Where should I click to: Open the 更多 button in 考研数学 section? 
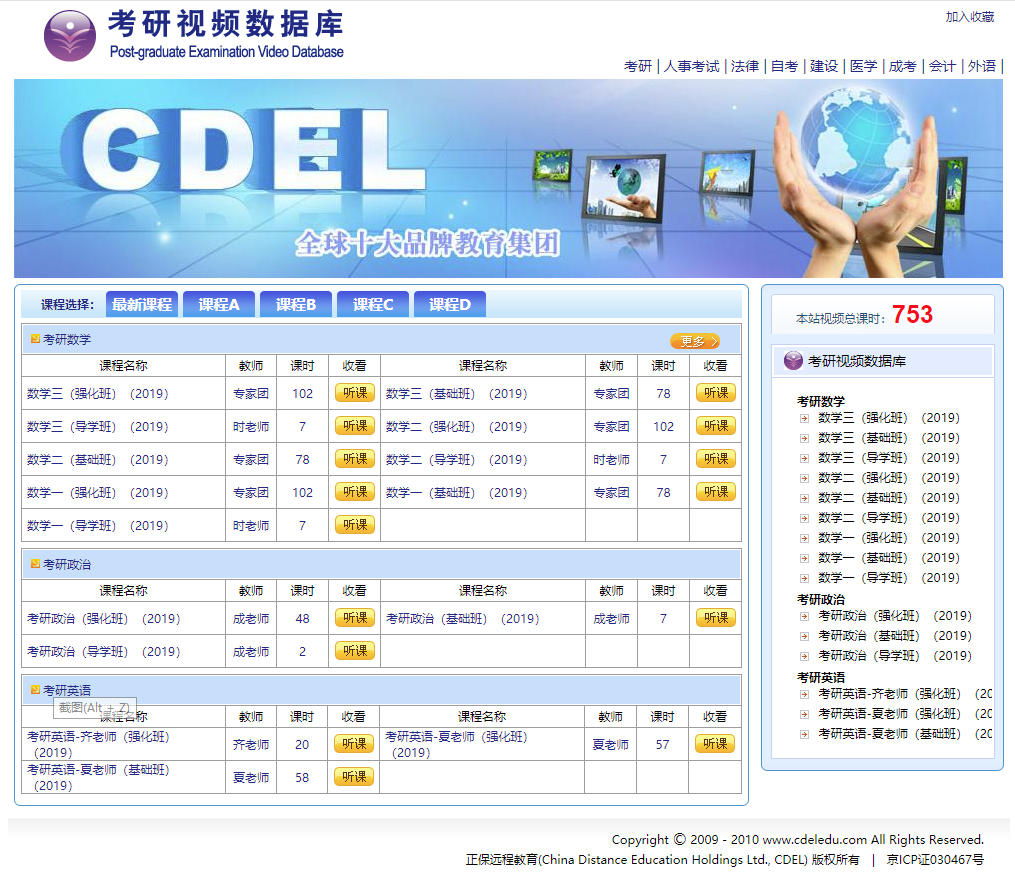(694, 341)
